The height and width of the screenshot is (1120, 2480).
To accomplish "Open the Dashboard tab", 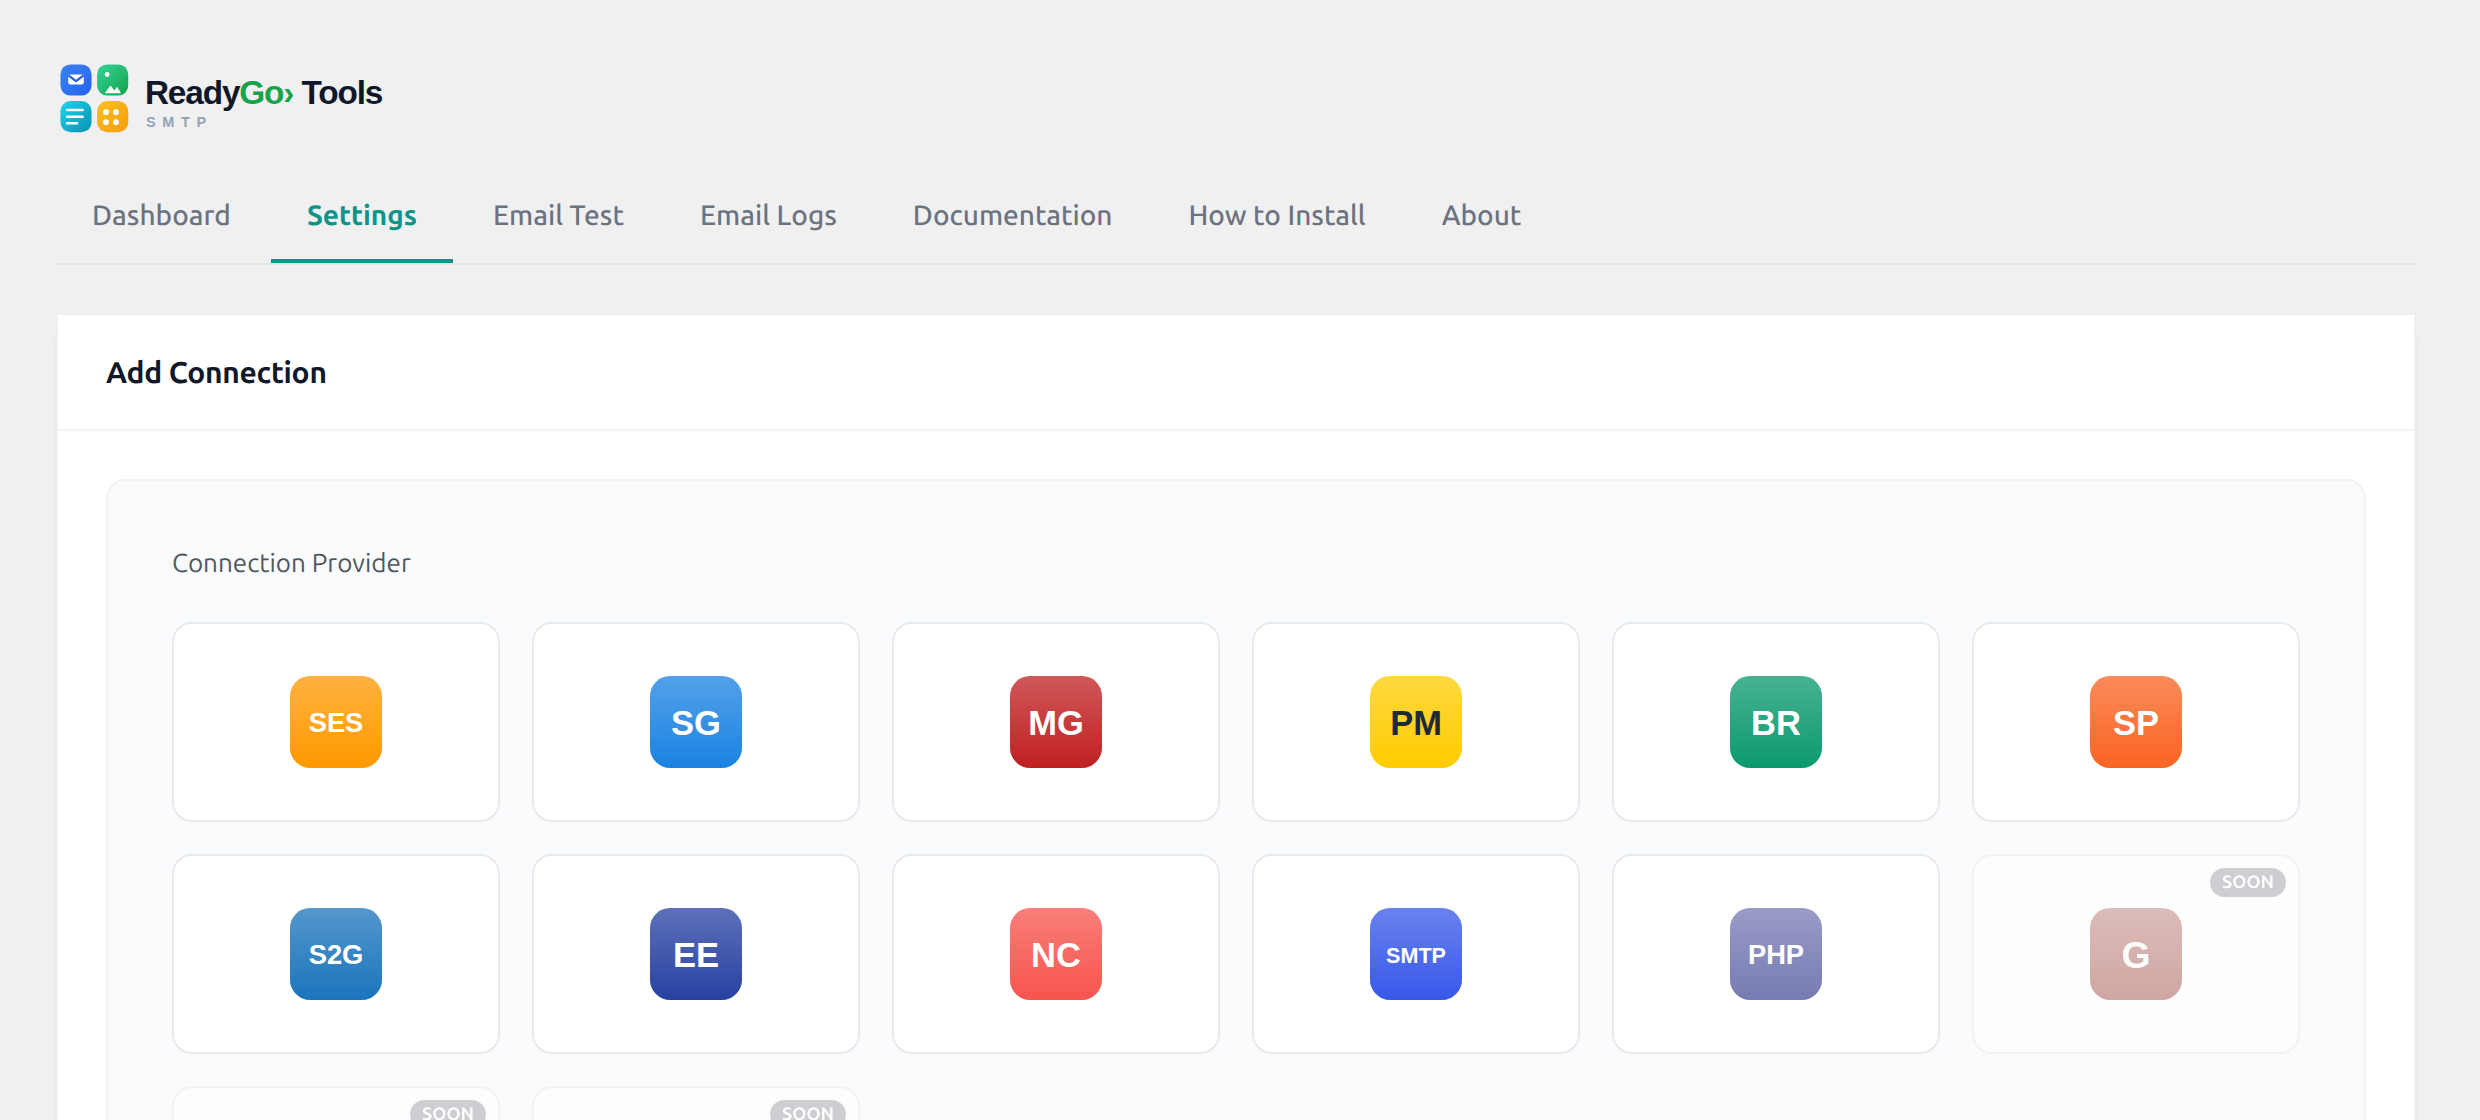I will [x=161, y=215].
